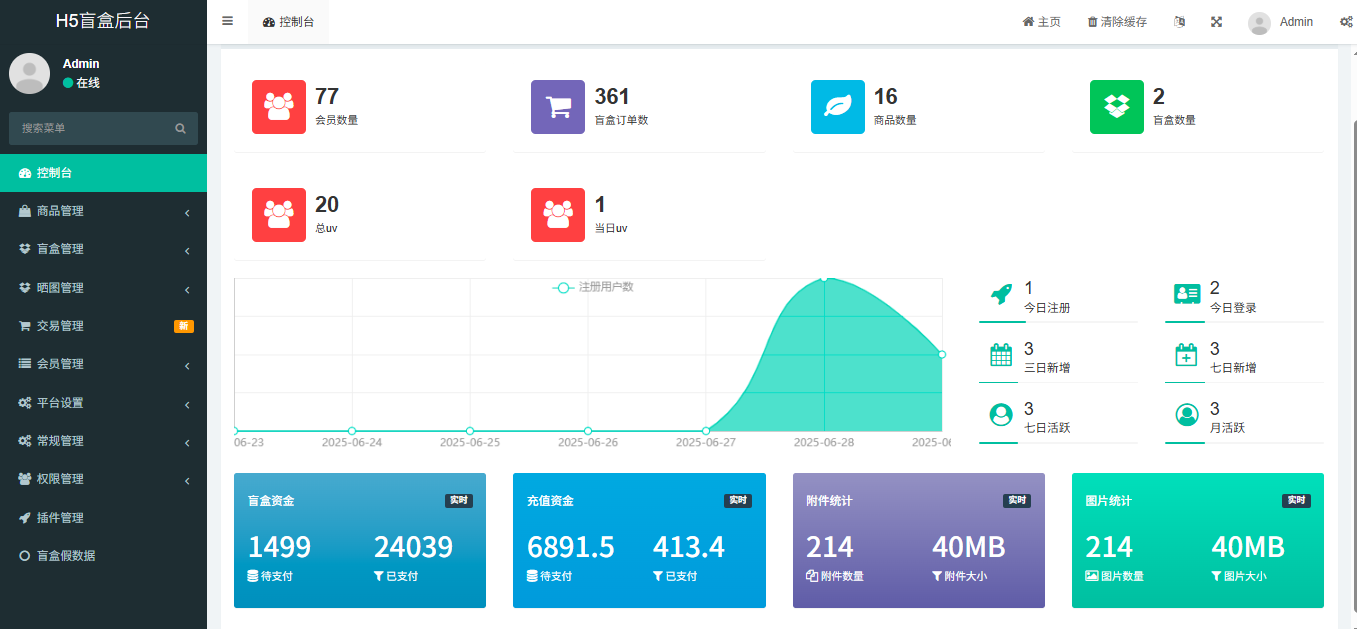Image resolution: width=1357 pixels, height=629 pixels.
Task: Switch to the 控制台 tab in top bar
Action: (288, 22)
